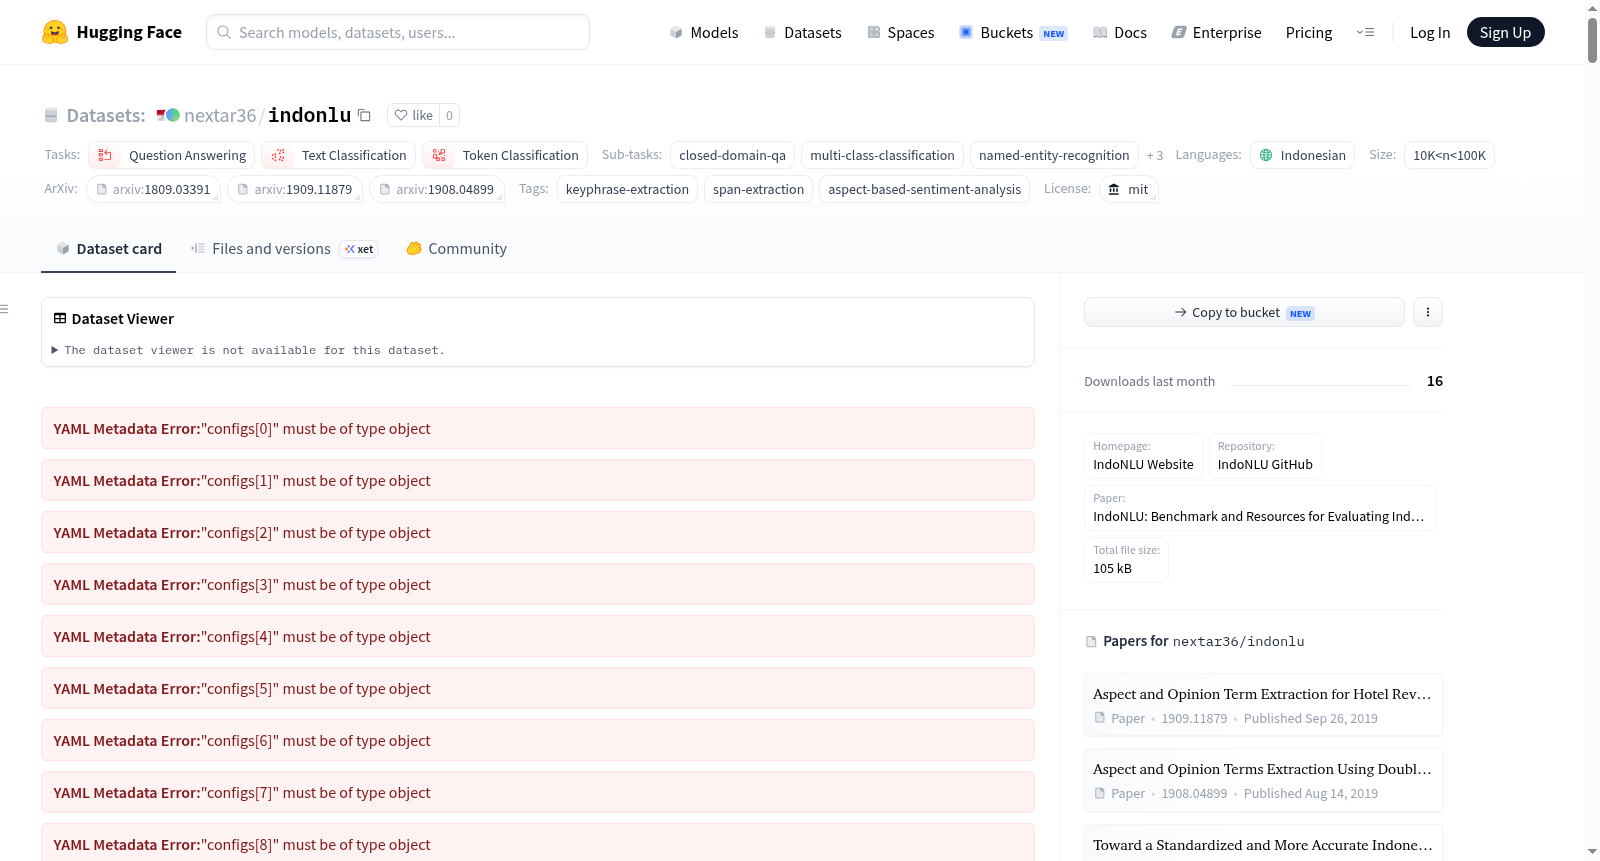Click the configs[4] YAML Metadata Error text
This screenshot has height=861, width=1600.
242,637
